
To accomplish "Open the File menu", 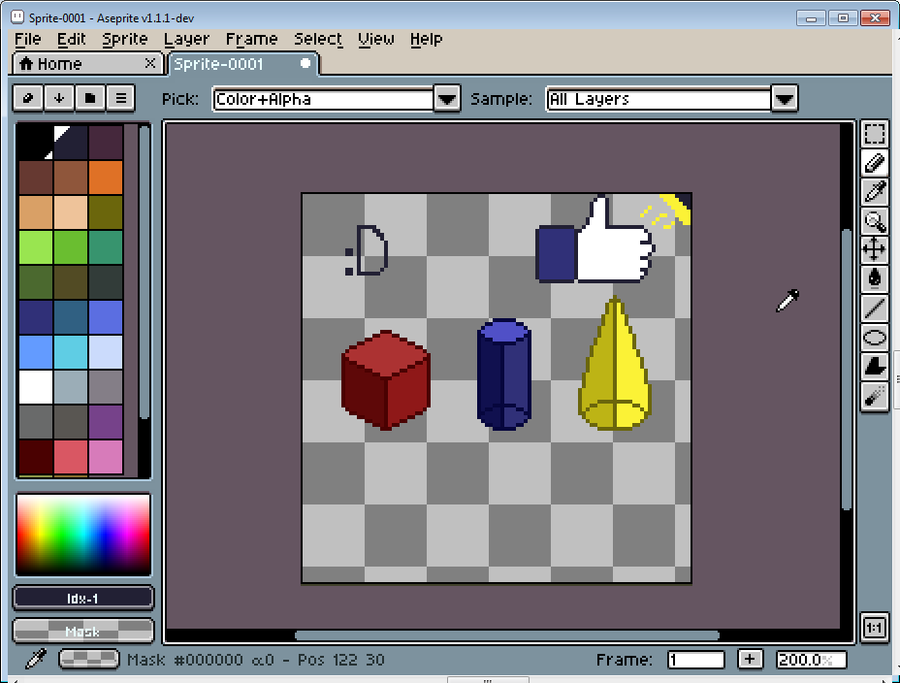I will (x=28, y=39).
